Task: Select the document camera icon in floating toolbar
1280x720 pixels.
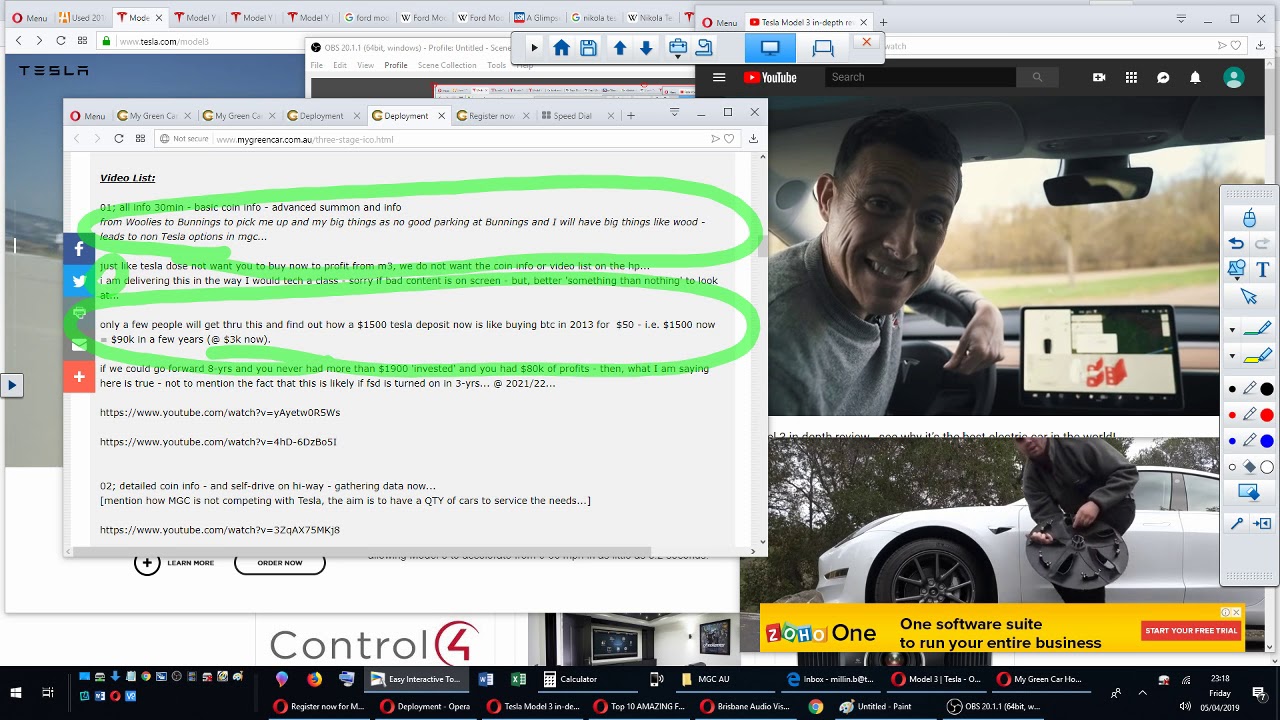Action: point(704,47)
